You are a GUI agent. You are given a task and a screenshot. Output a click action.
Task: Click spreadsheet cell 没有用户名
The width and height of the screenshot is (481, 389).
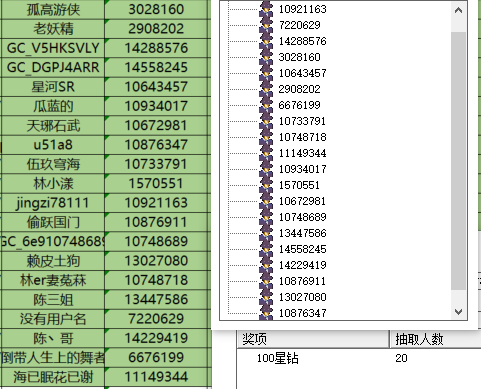pos(53,319)
